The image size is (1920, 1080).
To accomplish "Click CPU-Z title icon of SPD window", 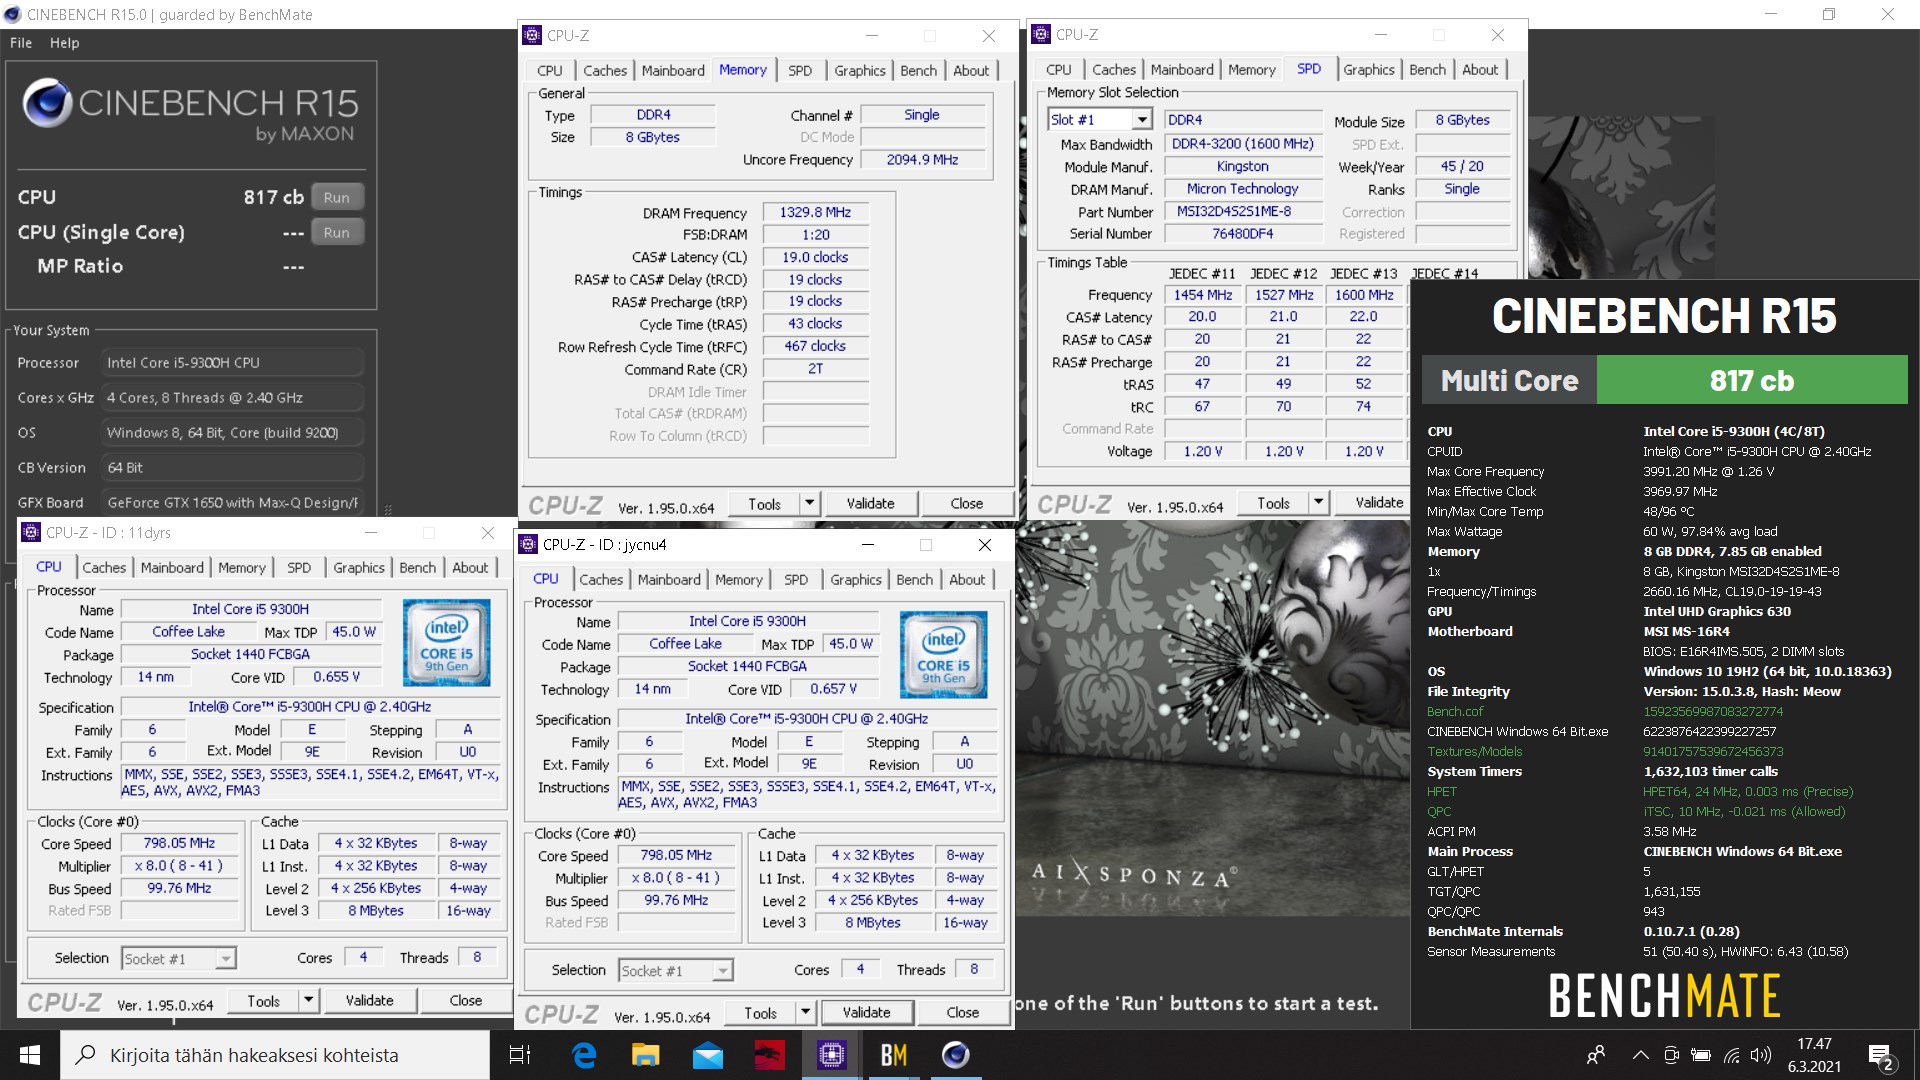I will (1041, 34).
